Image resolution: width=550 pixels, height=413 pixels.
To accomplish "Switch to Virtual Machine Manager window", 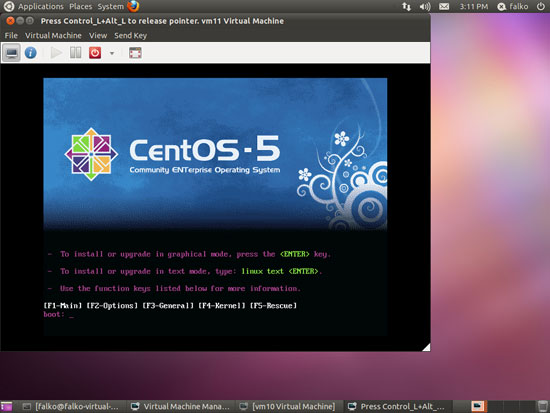I will (180, 406).
